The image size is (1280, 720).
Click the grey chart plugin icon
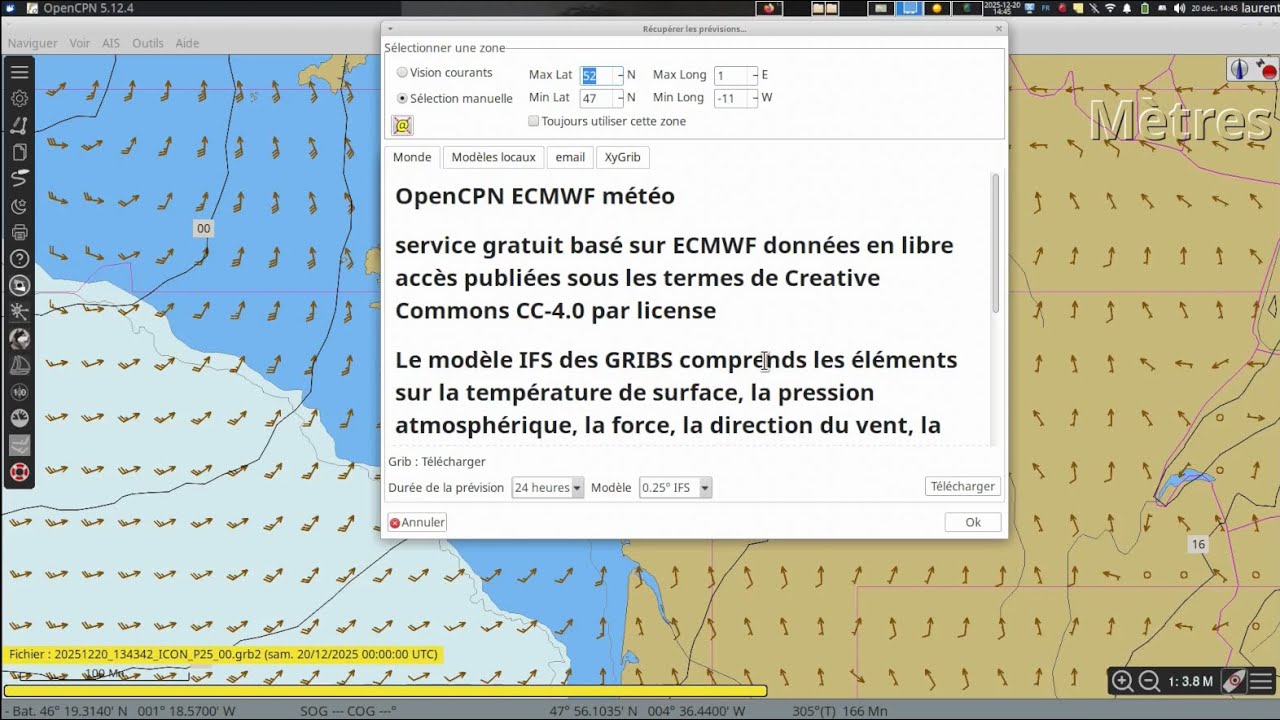click(19, 446)
